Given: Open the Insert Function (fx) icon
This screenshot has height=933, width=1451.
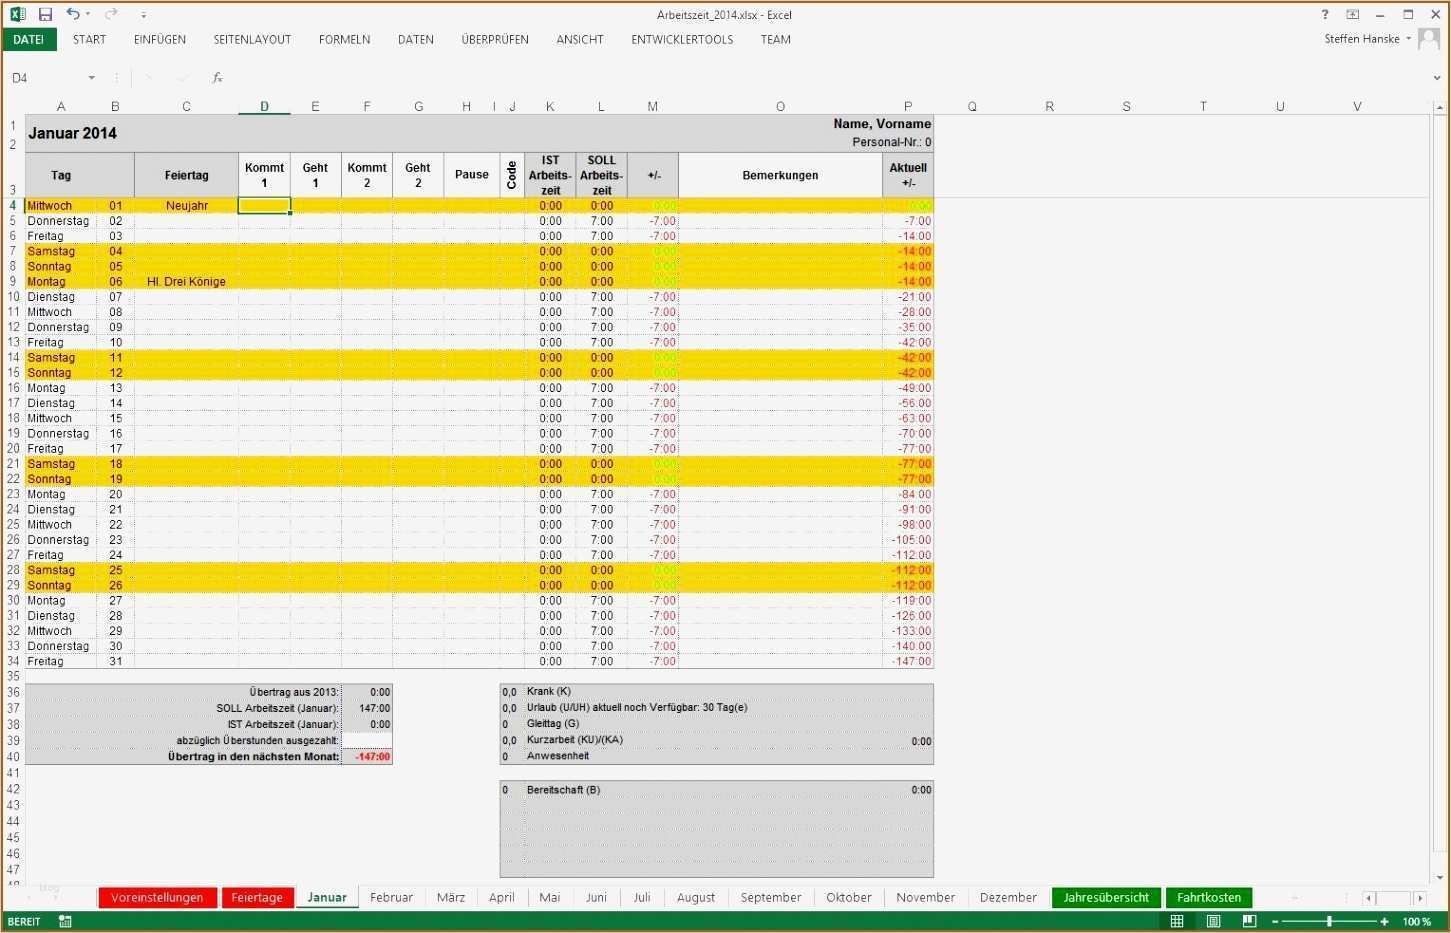Looking at the screenshot, I should (218, 77).
